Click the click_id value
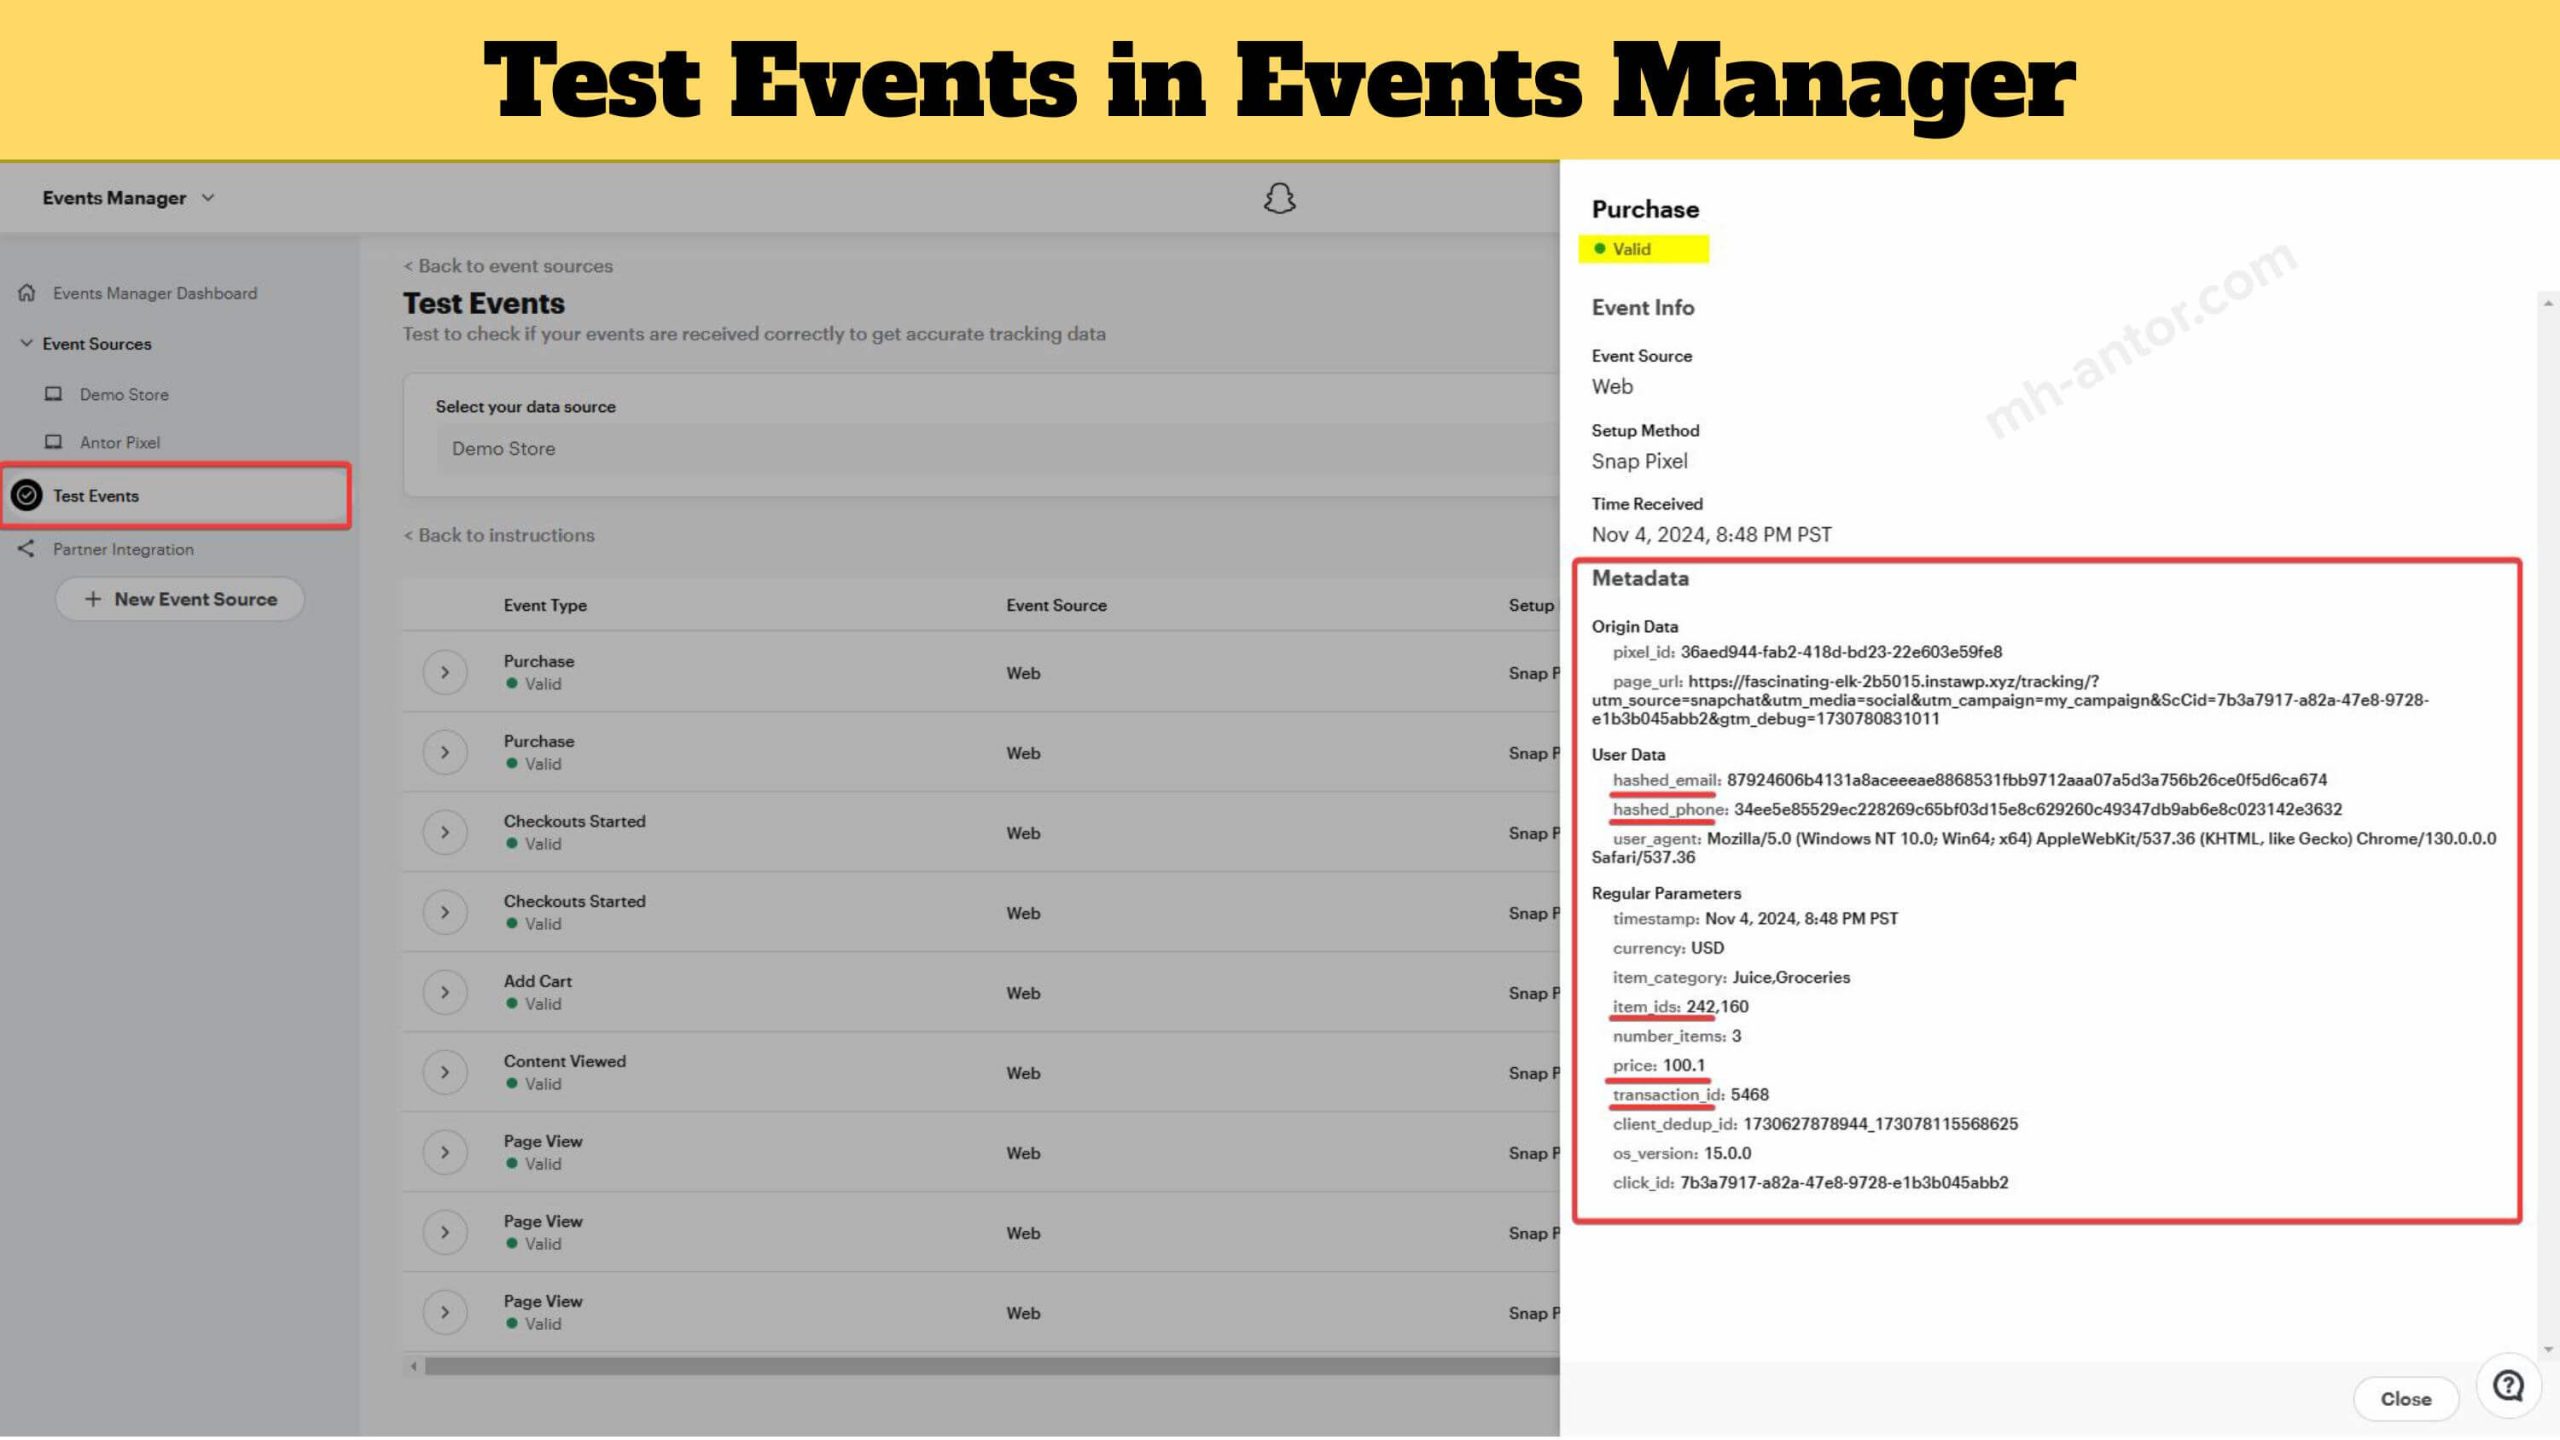Screen dimensions: 2560x1440 point(1844,1183)
